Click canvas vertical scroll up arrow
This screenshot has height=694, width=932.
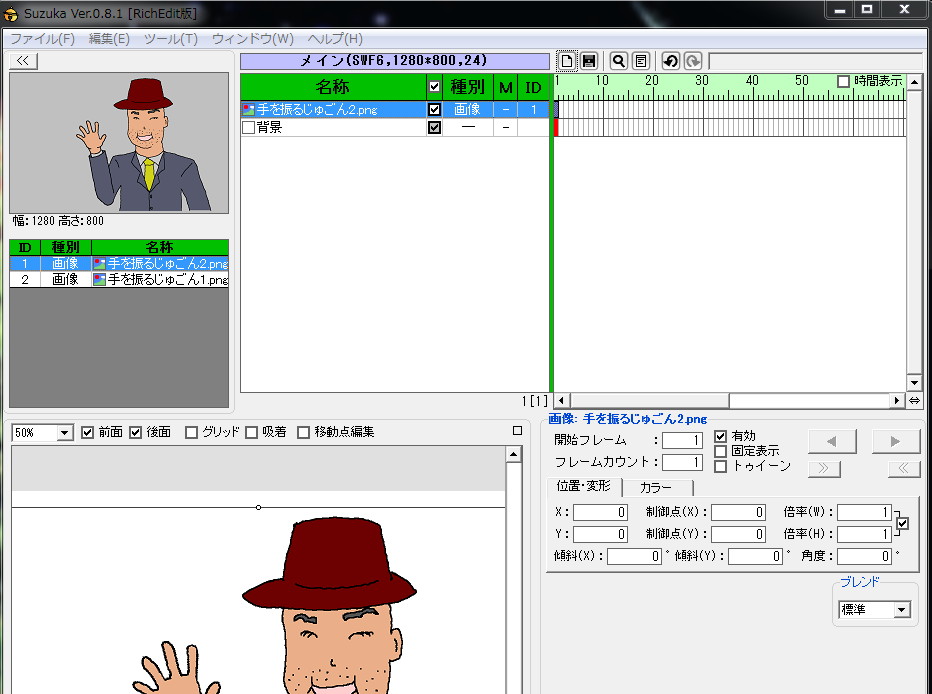514,455
